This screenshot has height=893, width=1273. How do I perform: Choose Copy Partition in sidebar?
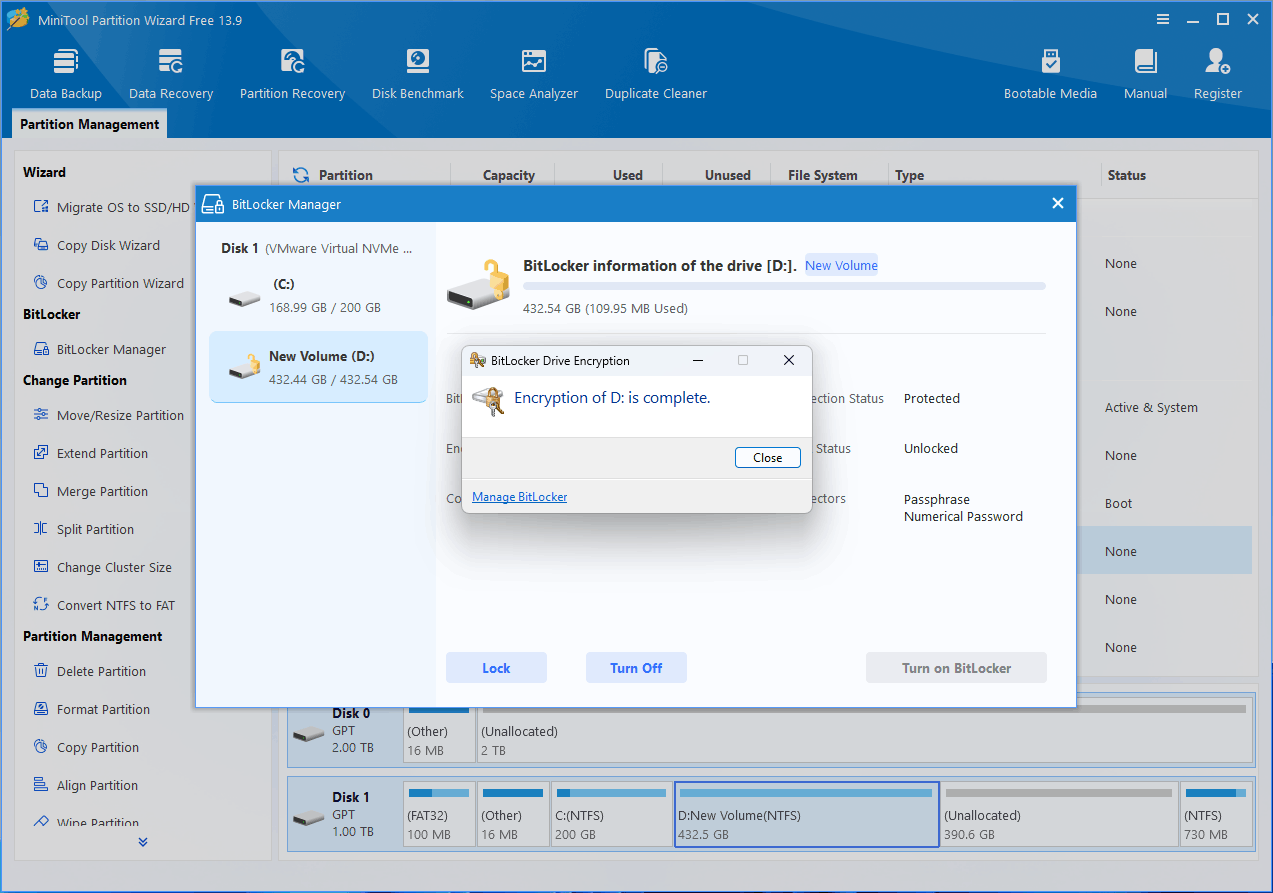point(86,747)
